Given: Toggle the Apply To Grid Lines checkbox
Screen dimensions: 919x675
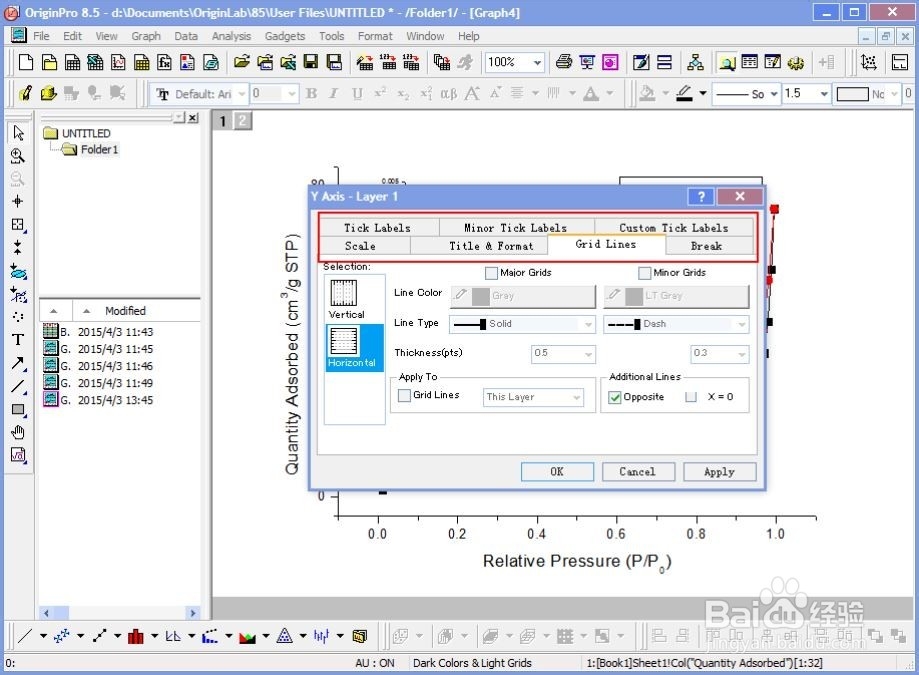Looking at the screenshot, I should coord(404,396).
